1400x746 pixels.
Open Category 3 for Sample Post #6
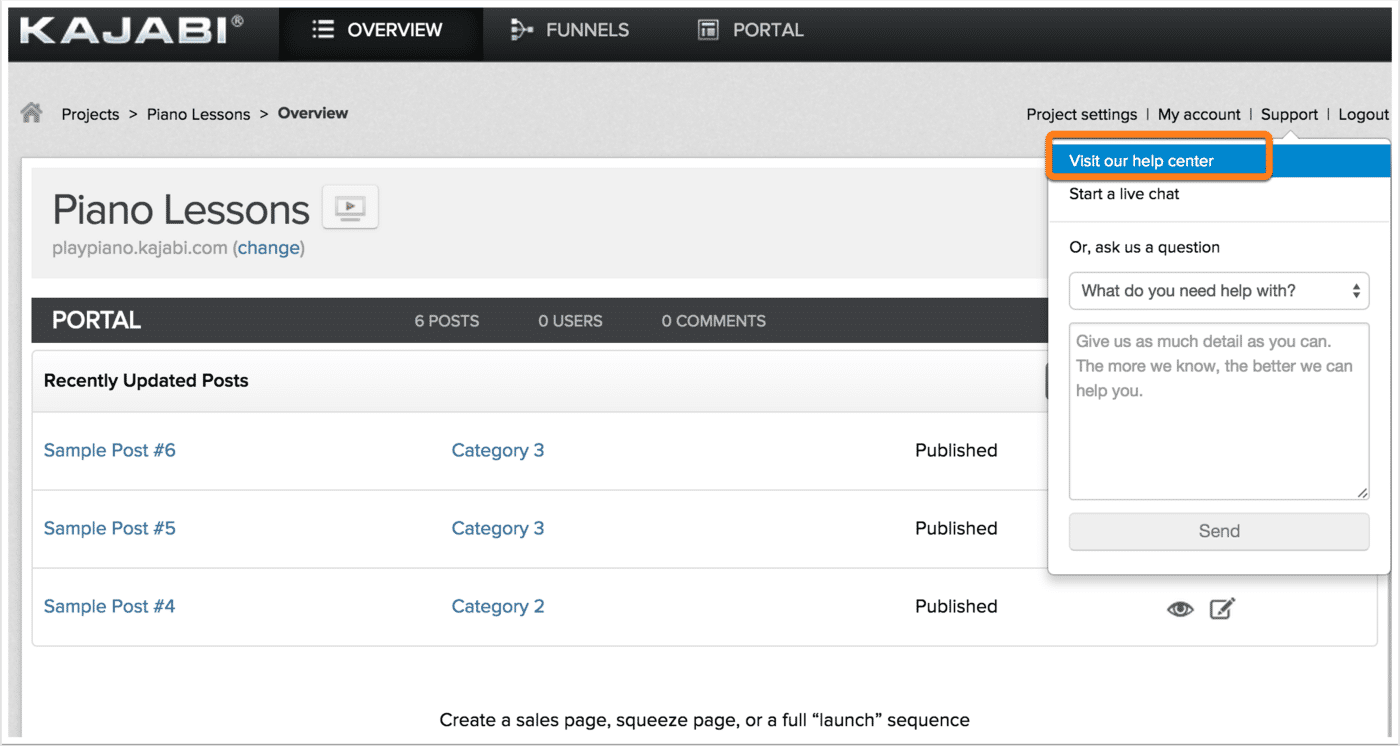click(x=498, y=450)
